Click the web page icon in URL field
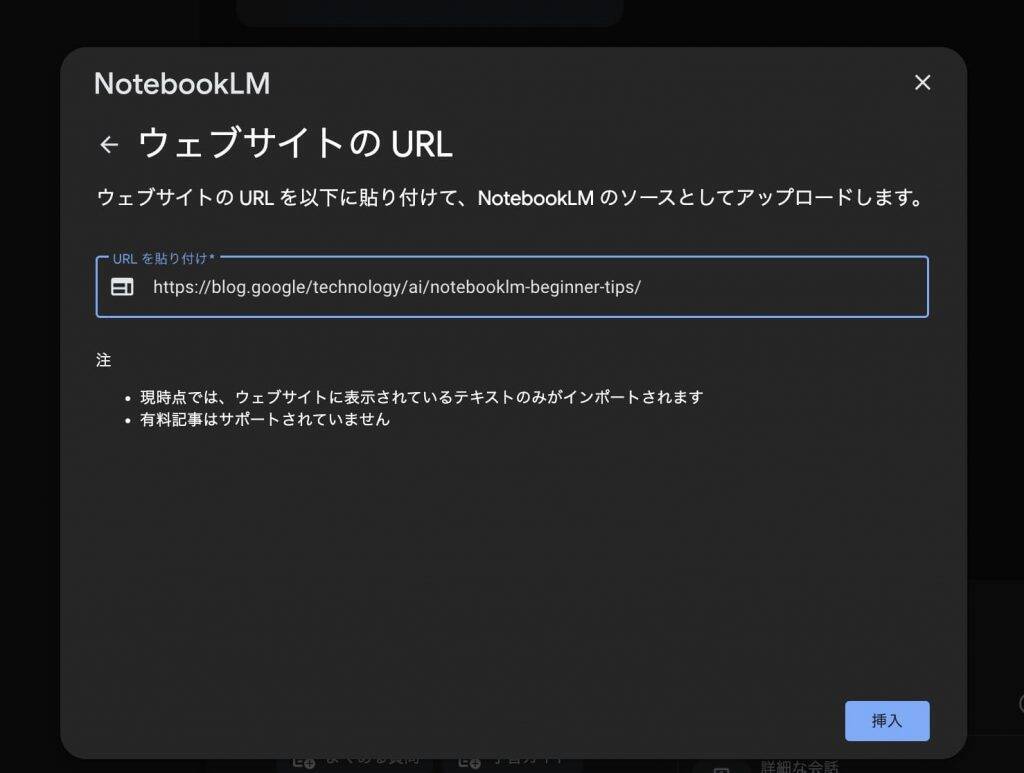 (x=122, y=288)
